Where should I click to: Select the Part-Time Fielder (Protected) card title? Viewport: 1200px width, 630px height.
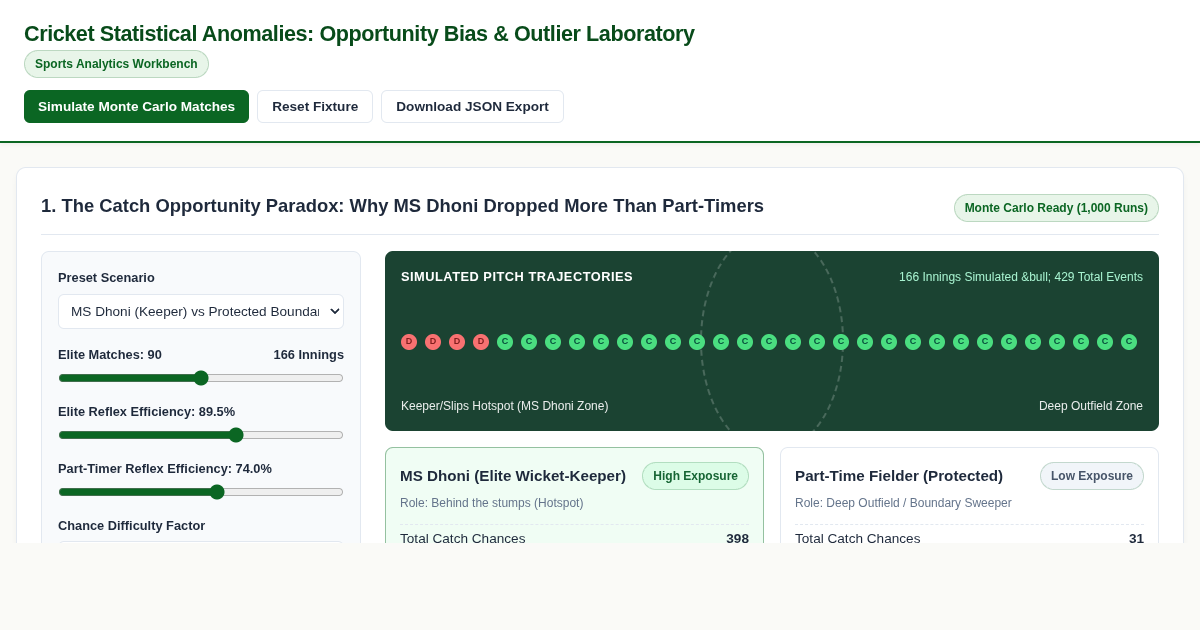coord(899,476)
